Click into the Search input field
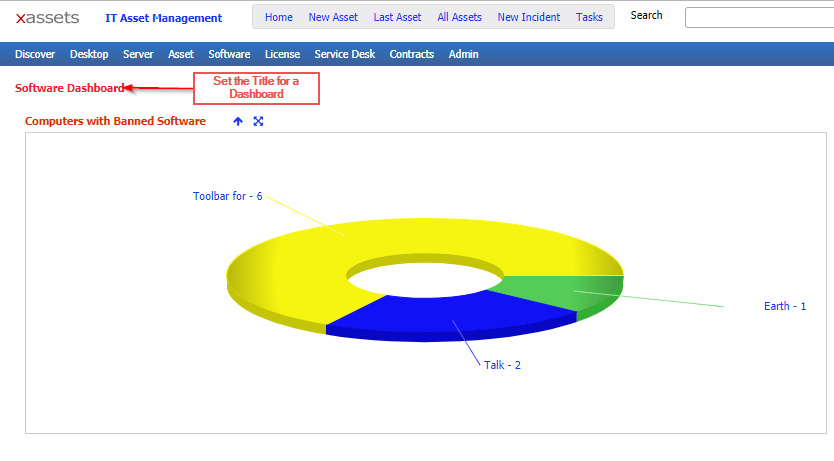Viewport: 834px width, 461px height. click(x=760, y=18)
